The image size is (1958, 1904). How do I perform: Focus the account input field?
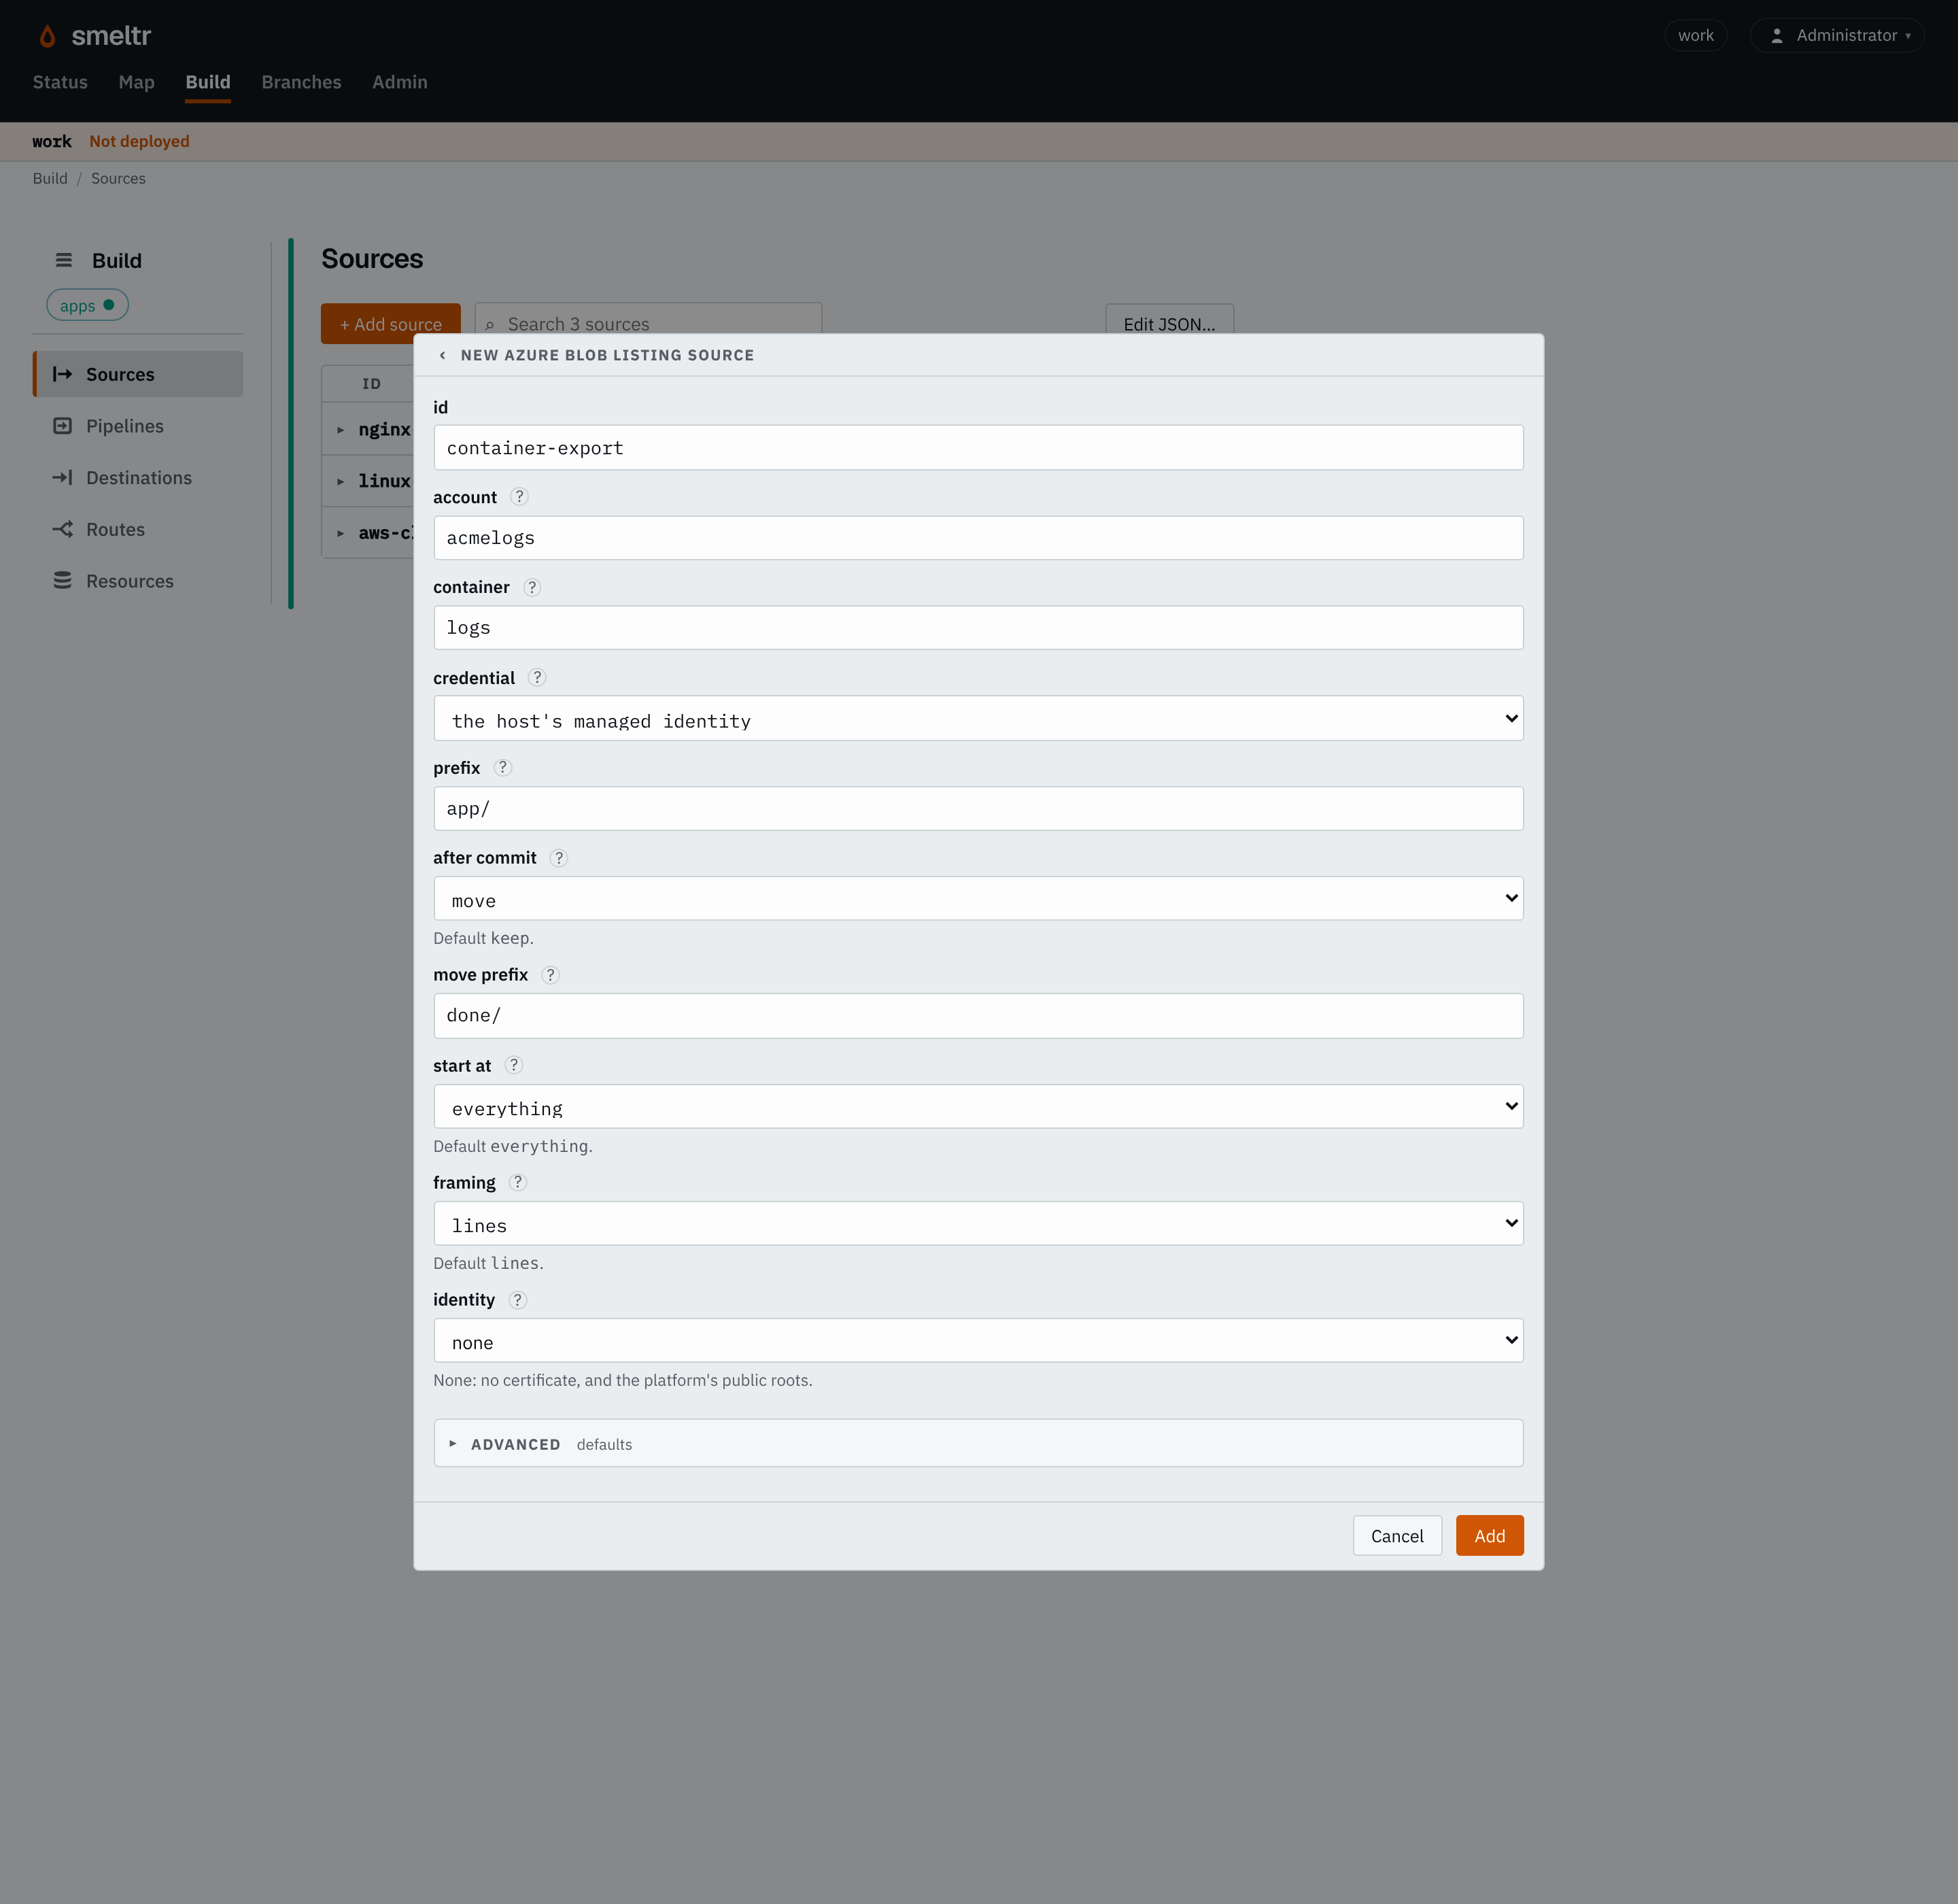(978, 538)
